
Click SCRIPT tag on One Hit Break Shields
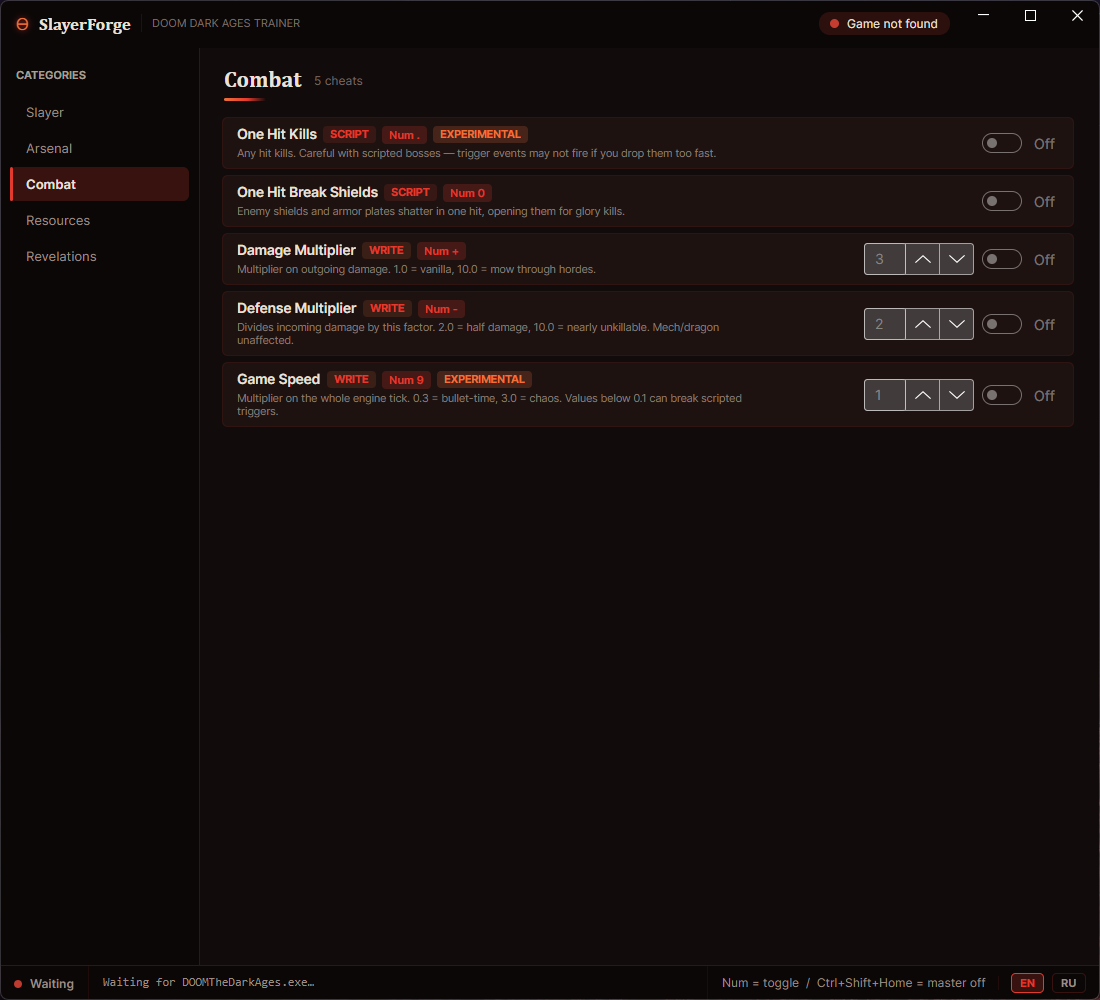[x=410, y=192]
